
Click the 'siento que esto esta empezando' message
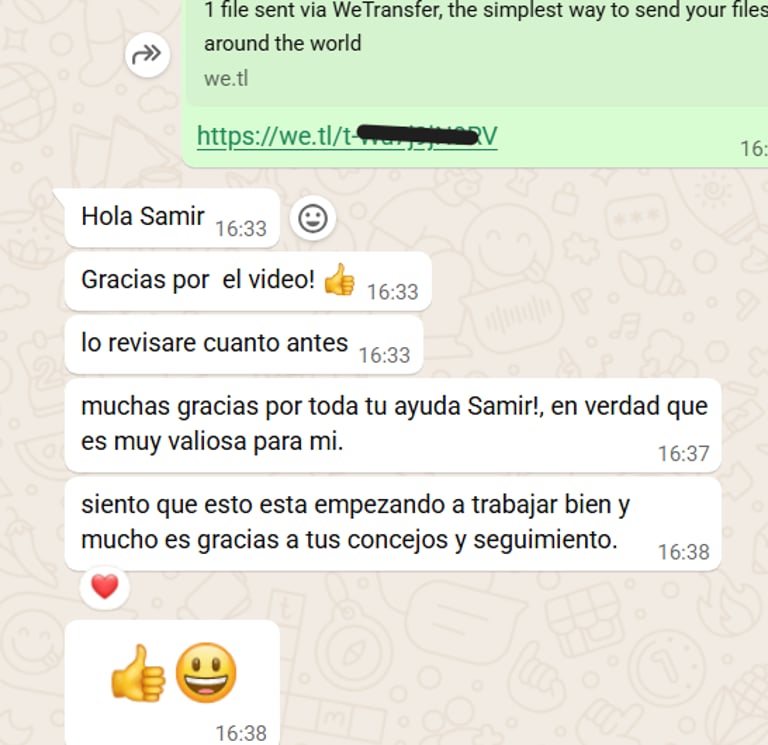(393, 524)
